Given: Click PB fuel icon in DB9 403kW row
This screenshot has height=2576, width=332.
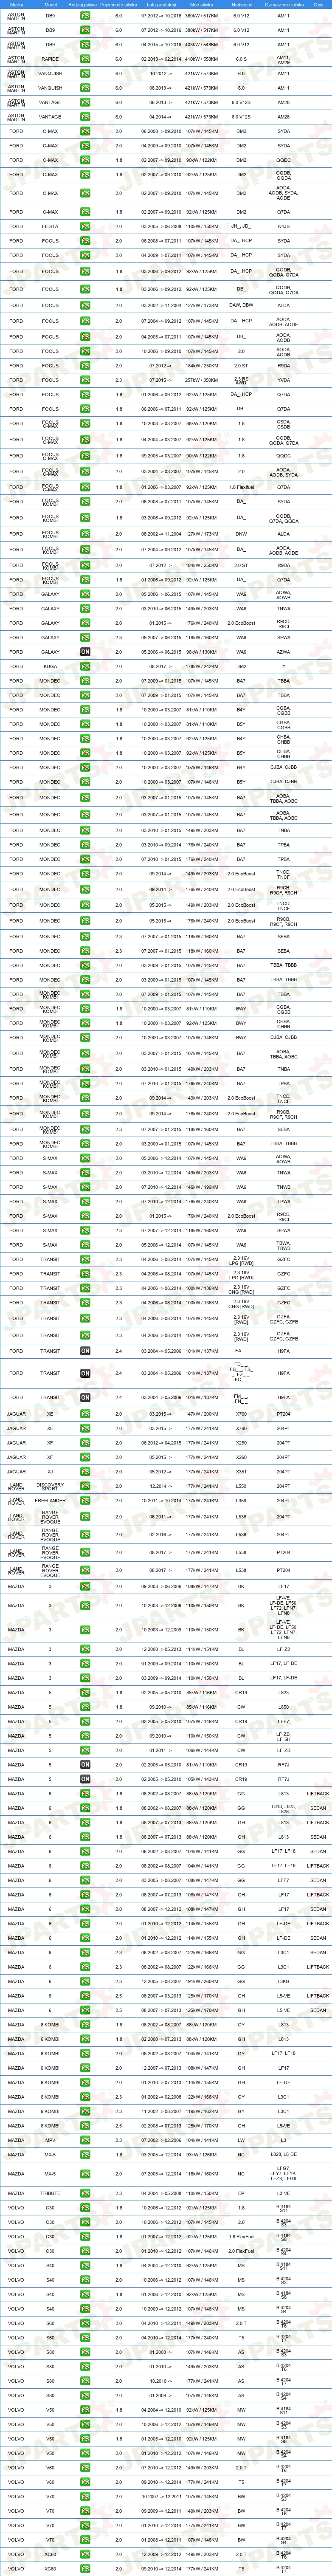Looking at the screenshot, I should pos(85,45).
